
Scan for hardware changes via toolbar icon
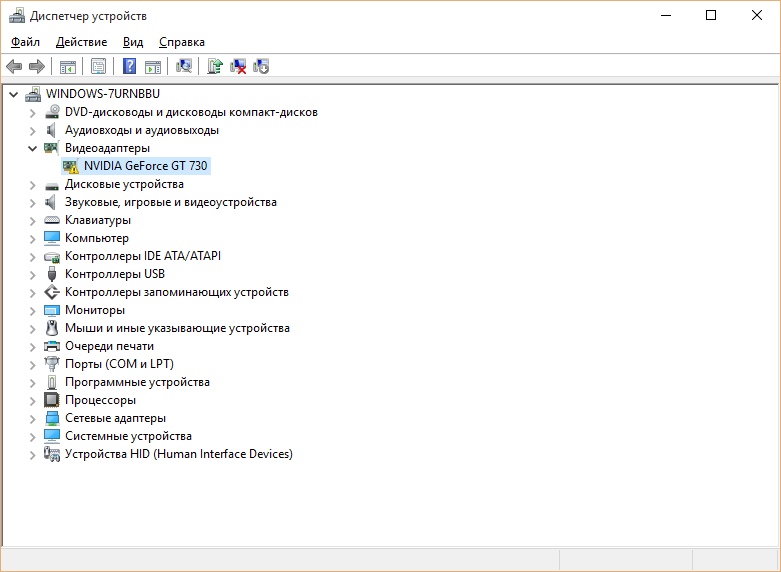[x=184, y=66]
